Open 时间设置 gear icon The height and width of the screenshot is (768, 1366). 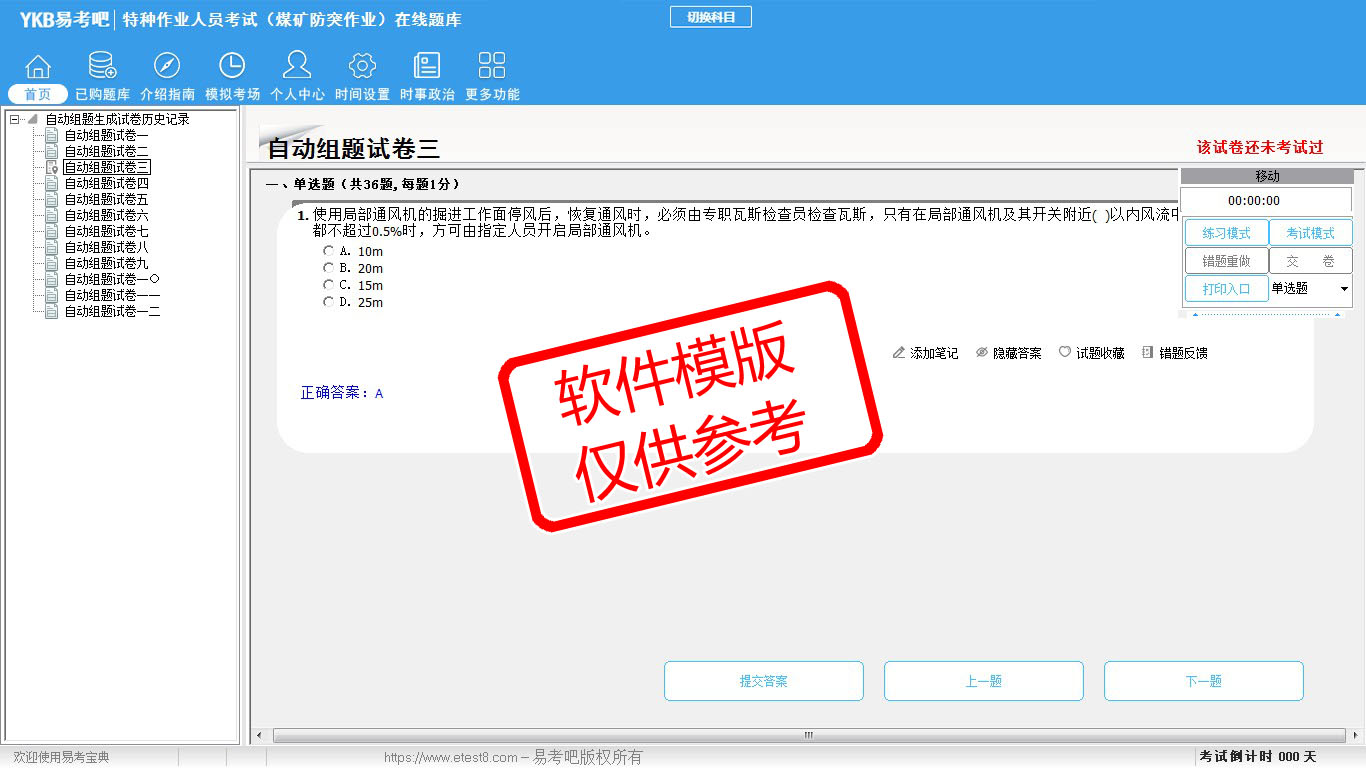point(362,67)
